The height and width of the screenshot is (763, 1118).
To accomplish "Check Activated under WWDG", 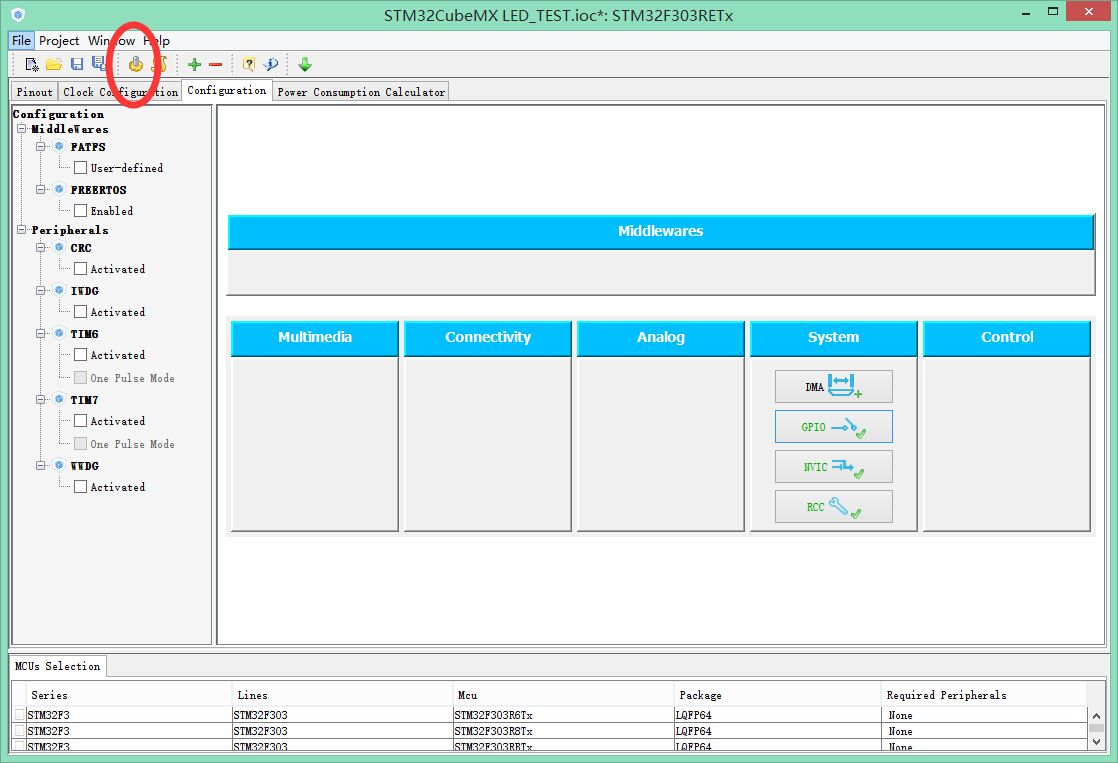I will coord(81,486).
